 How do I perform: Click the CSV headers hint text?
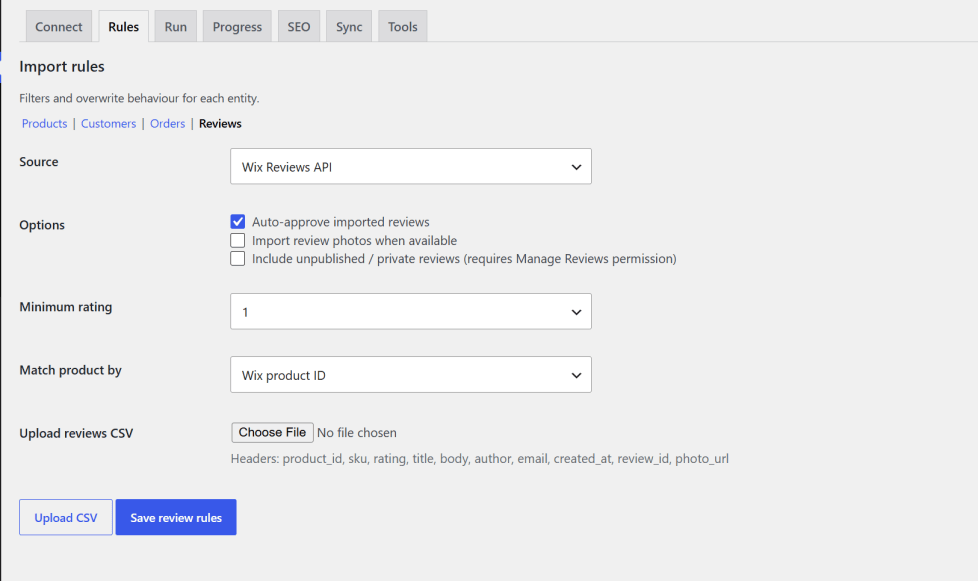(x=480, y=459)
